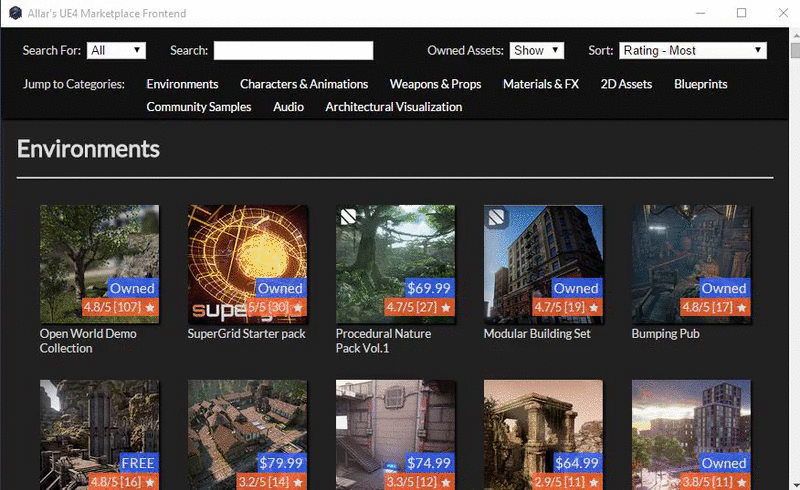Click the Procedural Nature Pack Vol.1 title
Screen dimensions: 800x490
(x=383, y=341)
